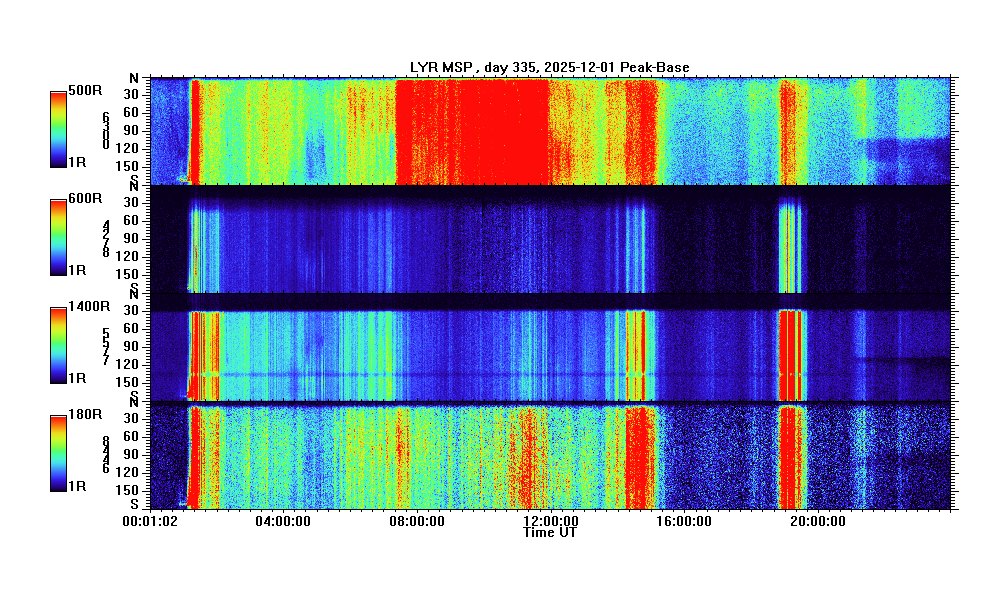This screenshot has width=1000, height=600.
Task: Select the 180R color scale bar
Action: tap(60, 452)
